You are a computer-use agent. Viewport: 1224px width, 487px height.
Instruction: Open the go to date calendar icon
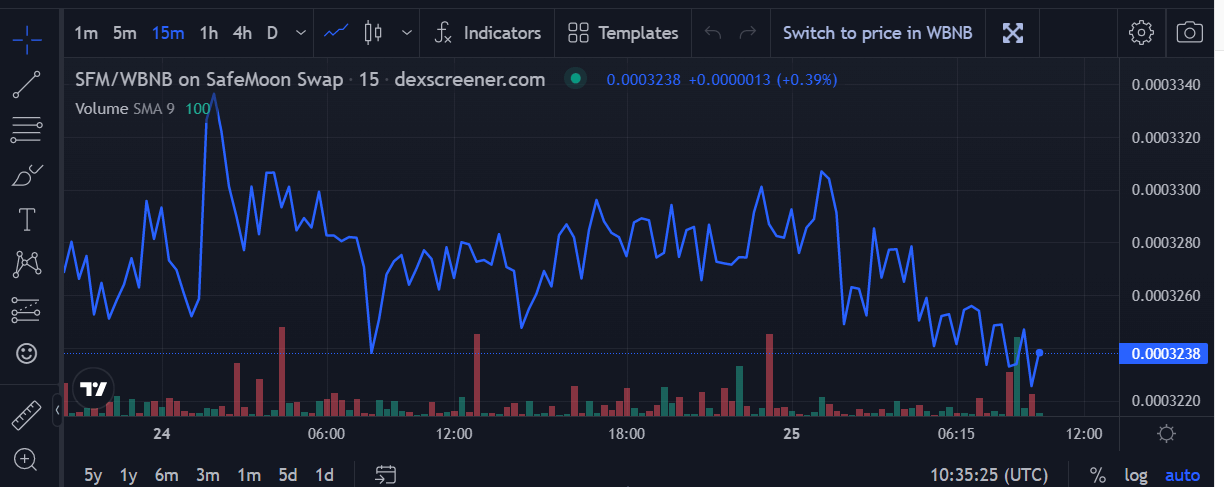tap(386, 475)
